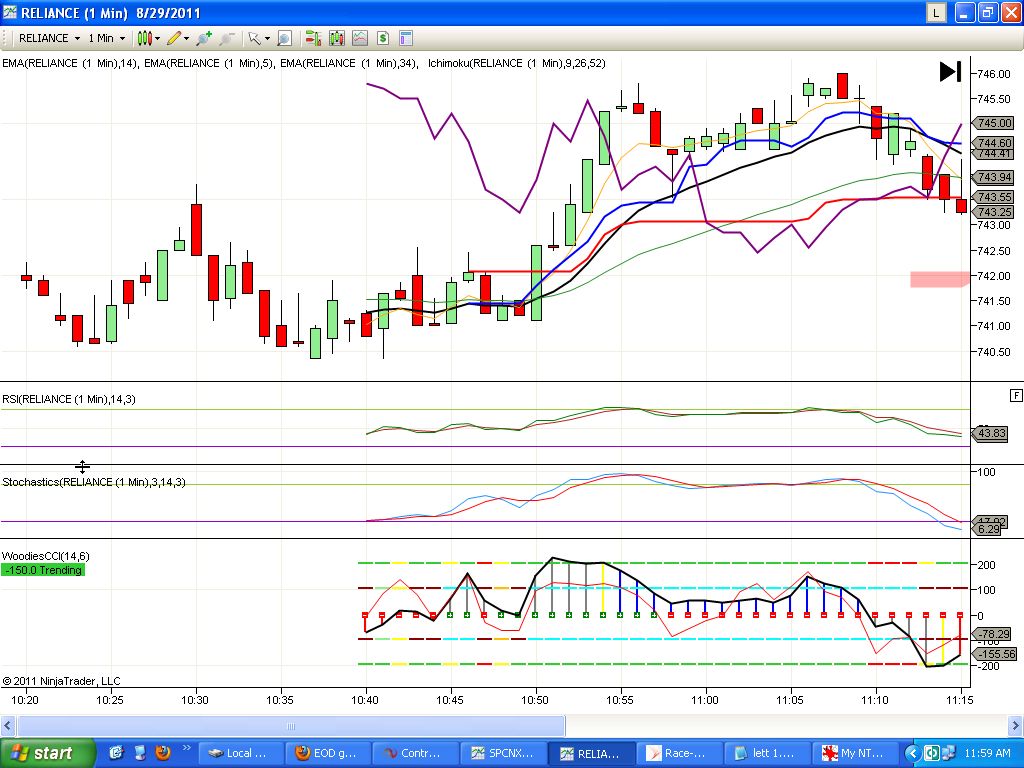This screenshot has width=1024, height=768.
Task: Click the Stochastics indicator label
Action: (x=93, y=482)
